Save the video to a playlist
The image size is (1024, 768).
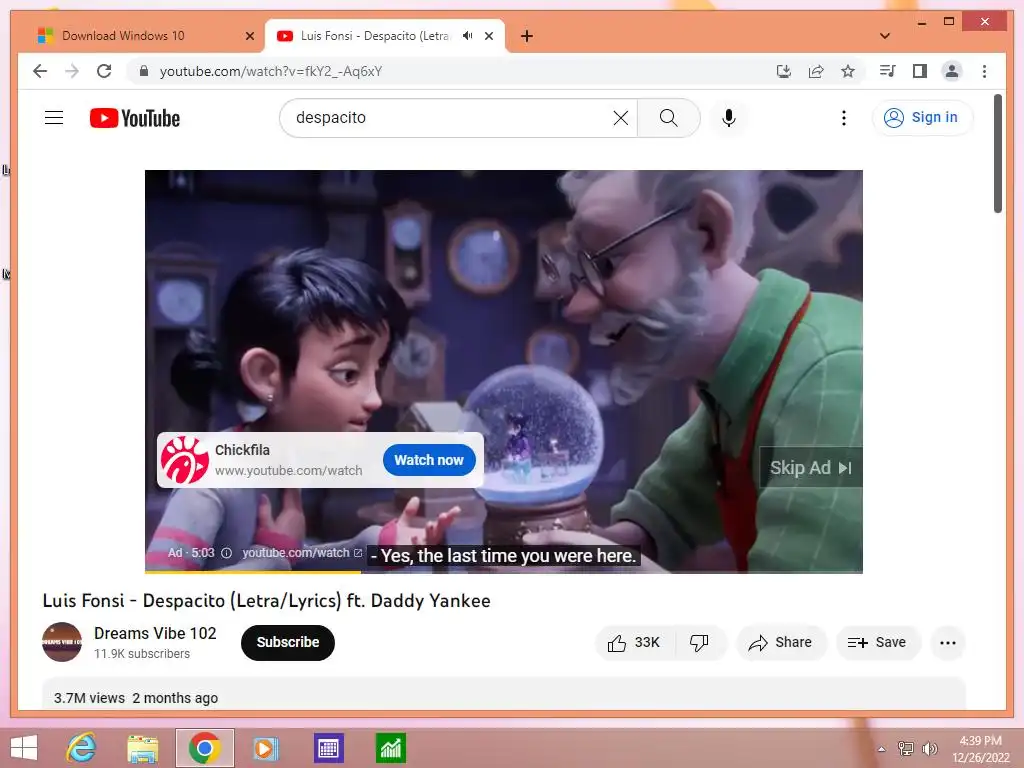(x=878, y=643)
